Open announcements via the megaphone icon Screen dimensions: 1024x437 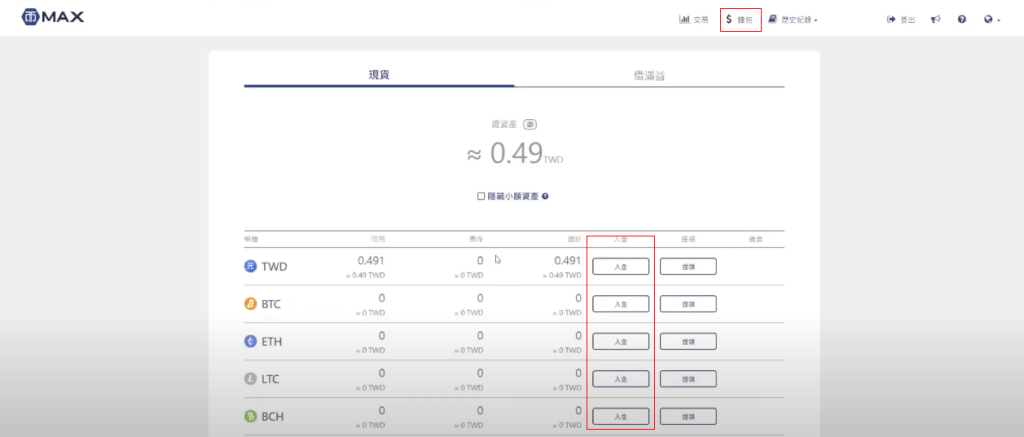[936, 20]
